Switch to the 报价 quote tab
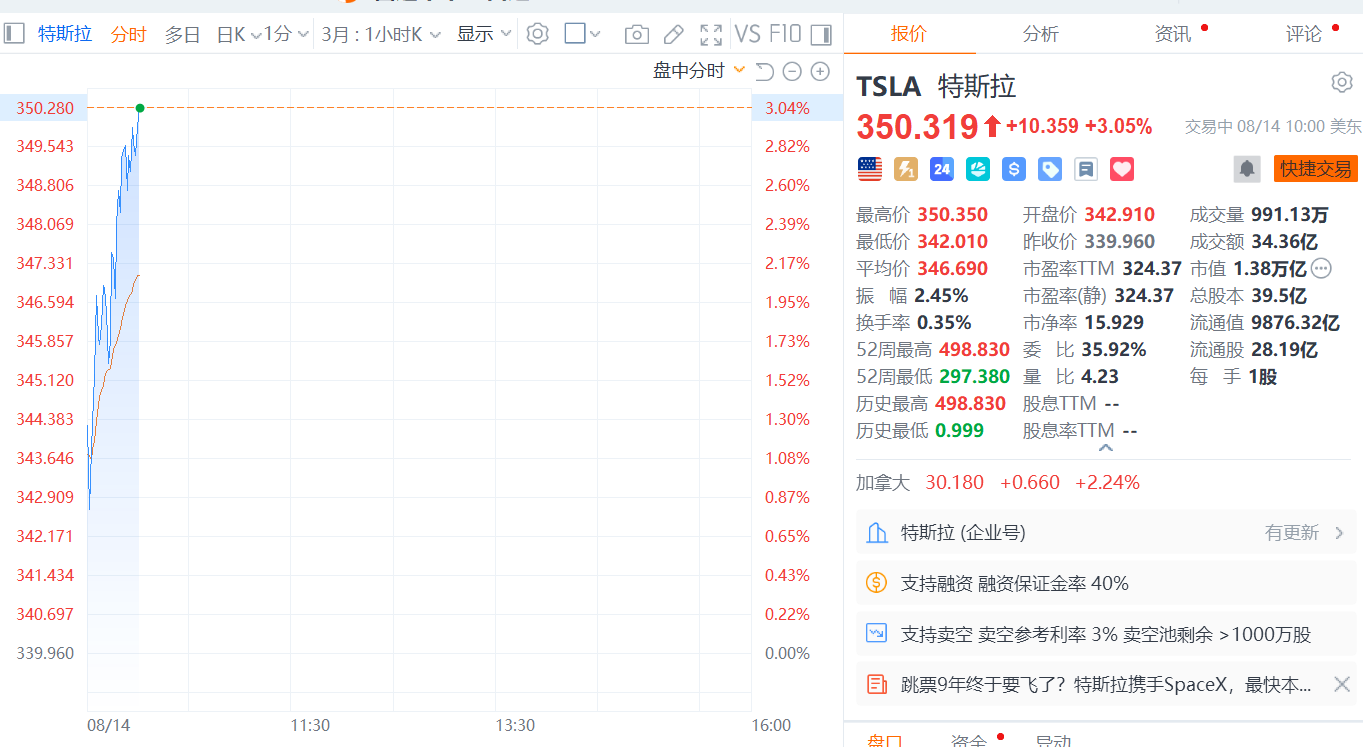 click(909, 33)
